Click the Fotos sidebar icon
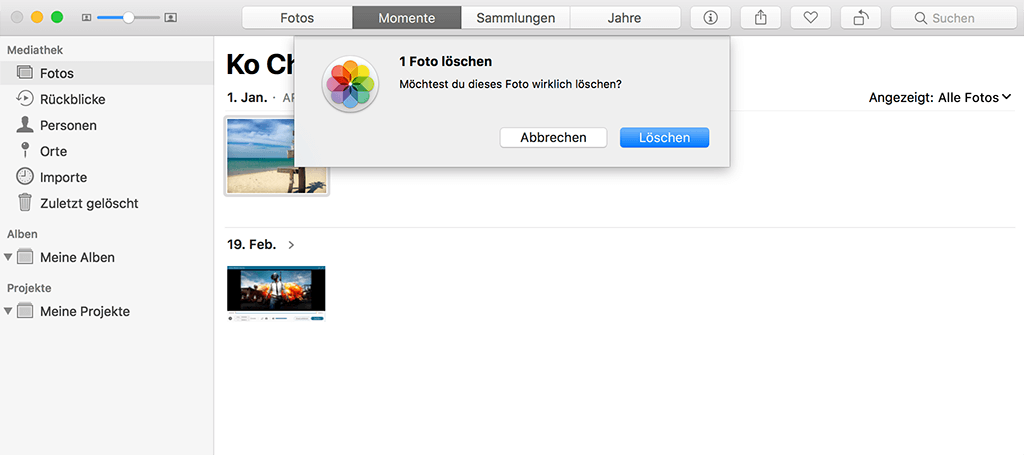 pyautogui.click(x=25, y=73)
